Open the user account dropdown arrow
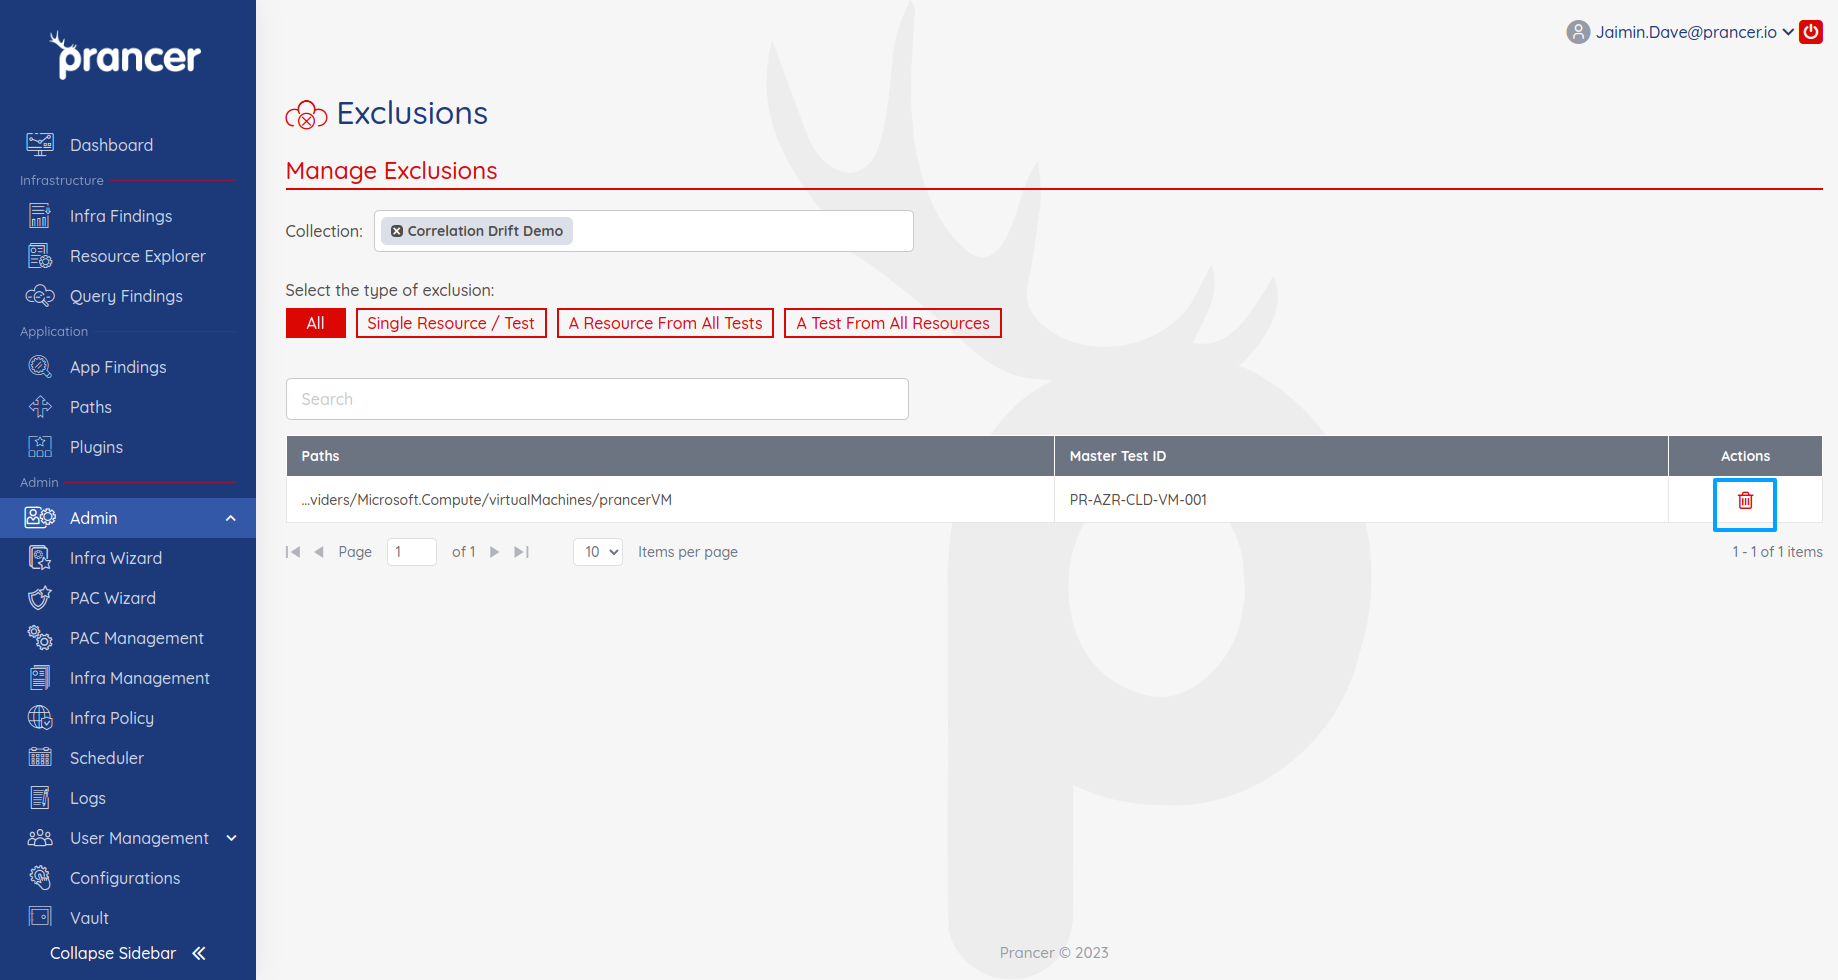This screenshot has height=980, width=1838. pyautogui.click(x=1788, y=32)
